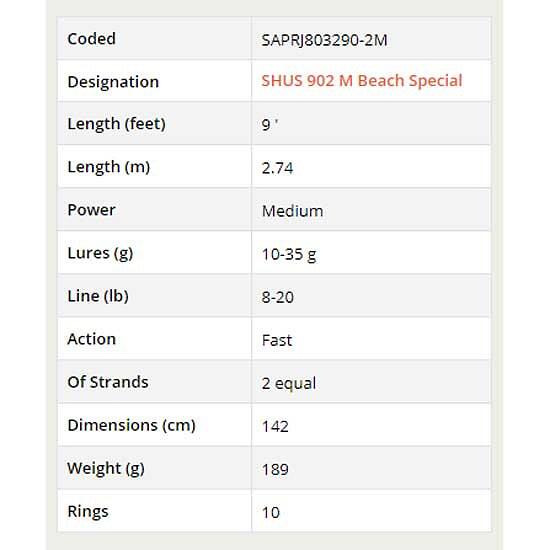Select the 8-20 line value
The width and height of the screenshot is (550, 550).
[277, 297]
